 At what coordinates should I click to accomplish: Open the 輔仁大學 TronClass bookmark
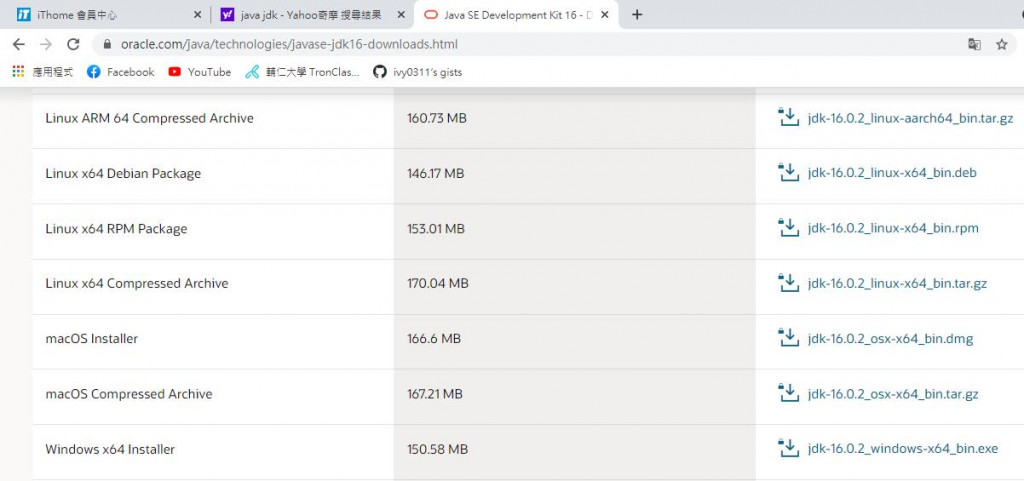pyautogui.click(x=302, y=72)
